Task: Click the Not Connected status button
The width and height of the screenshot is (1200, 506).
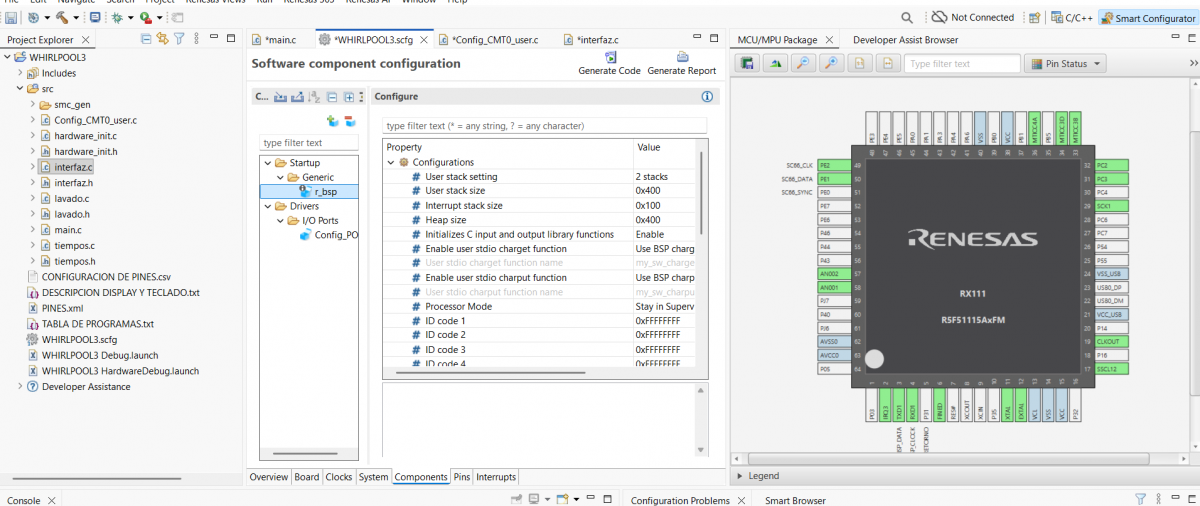Action: (x=973, y=18)
